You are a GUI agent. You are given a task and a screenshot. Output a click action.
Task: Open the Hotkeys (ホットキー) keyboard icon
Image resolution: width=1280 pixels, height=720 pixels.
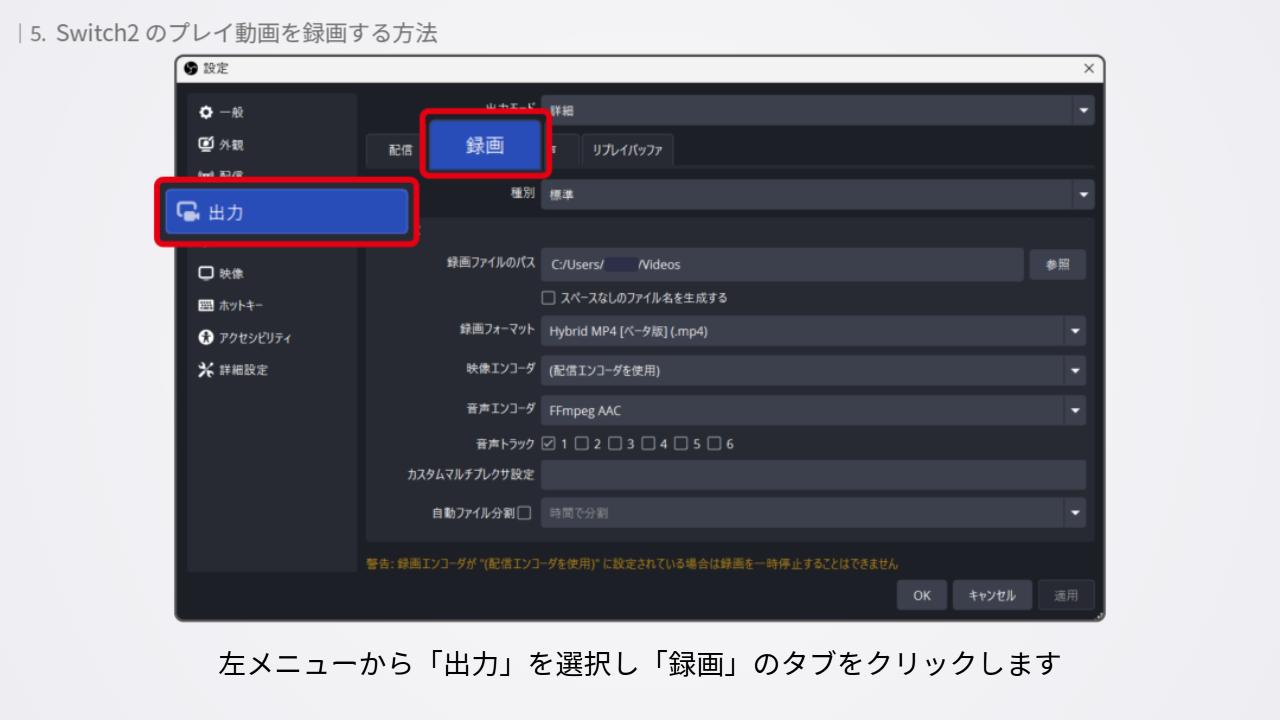[x=206, y=305]
